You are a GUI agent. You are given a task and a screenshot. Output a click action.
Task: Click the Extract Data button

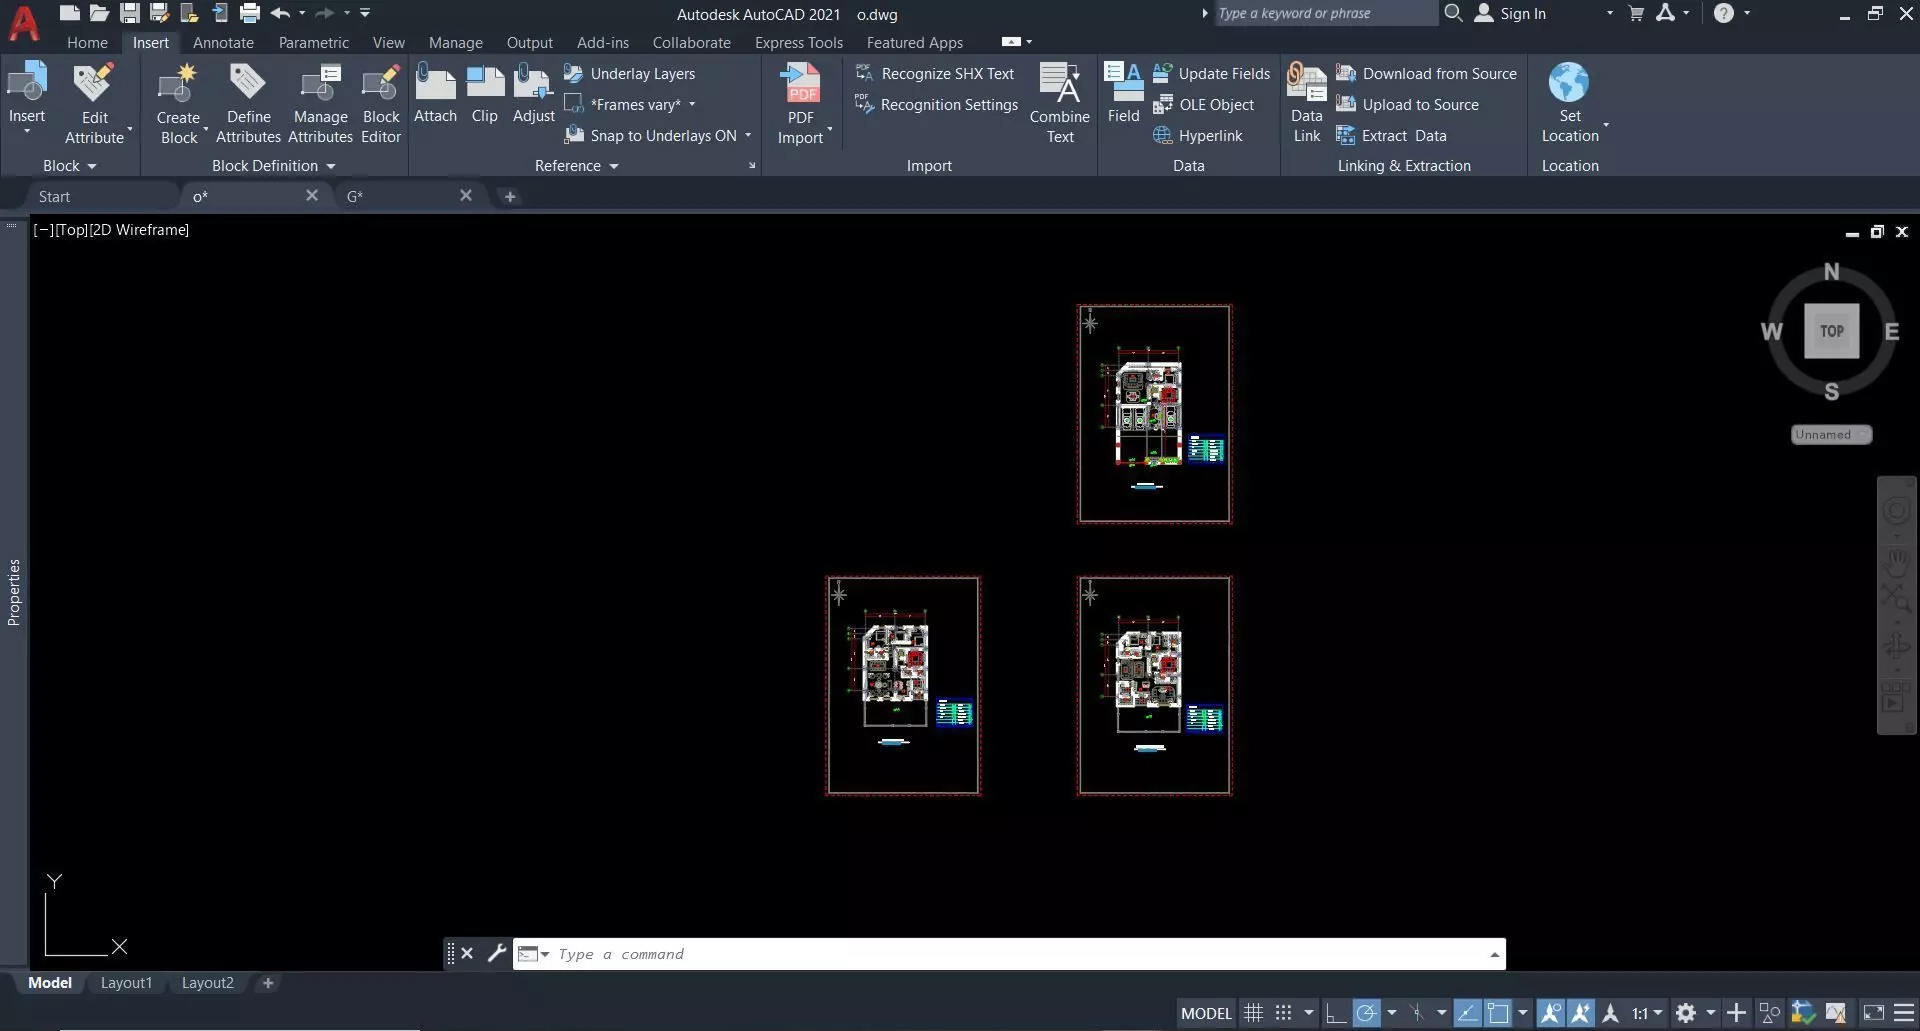coord(1391,135)
